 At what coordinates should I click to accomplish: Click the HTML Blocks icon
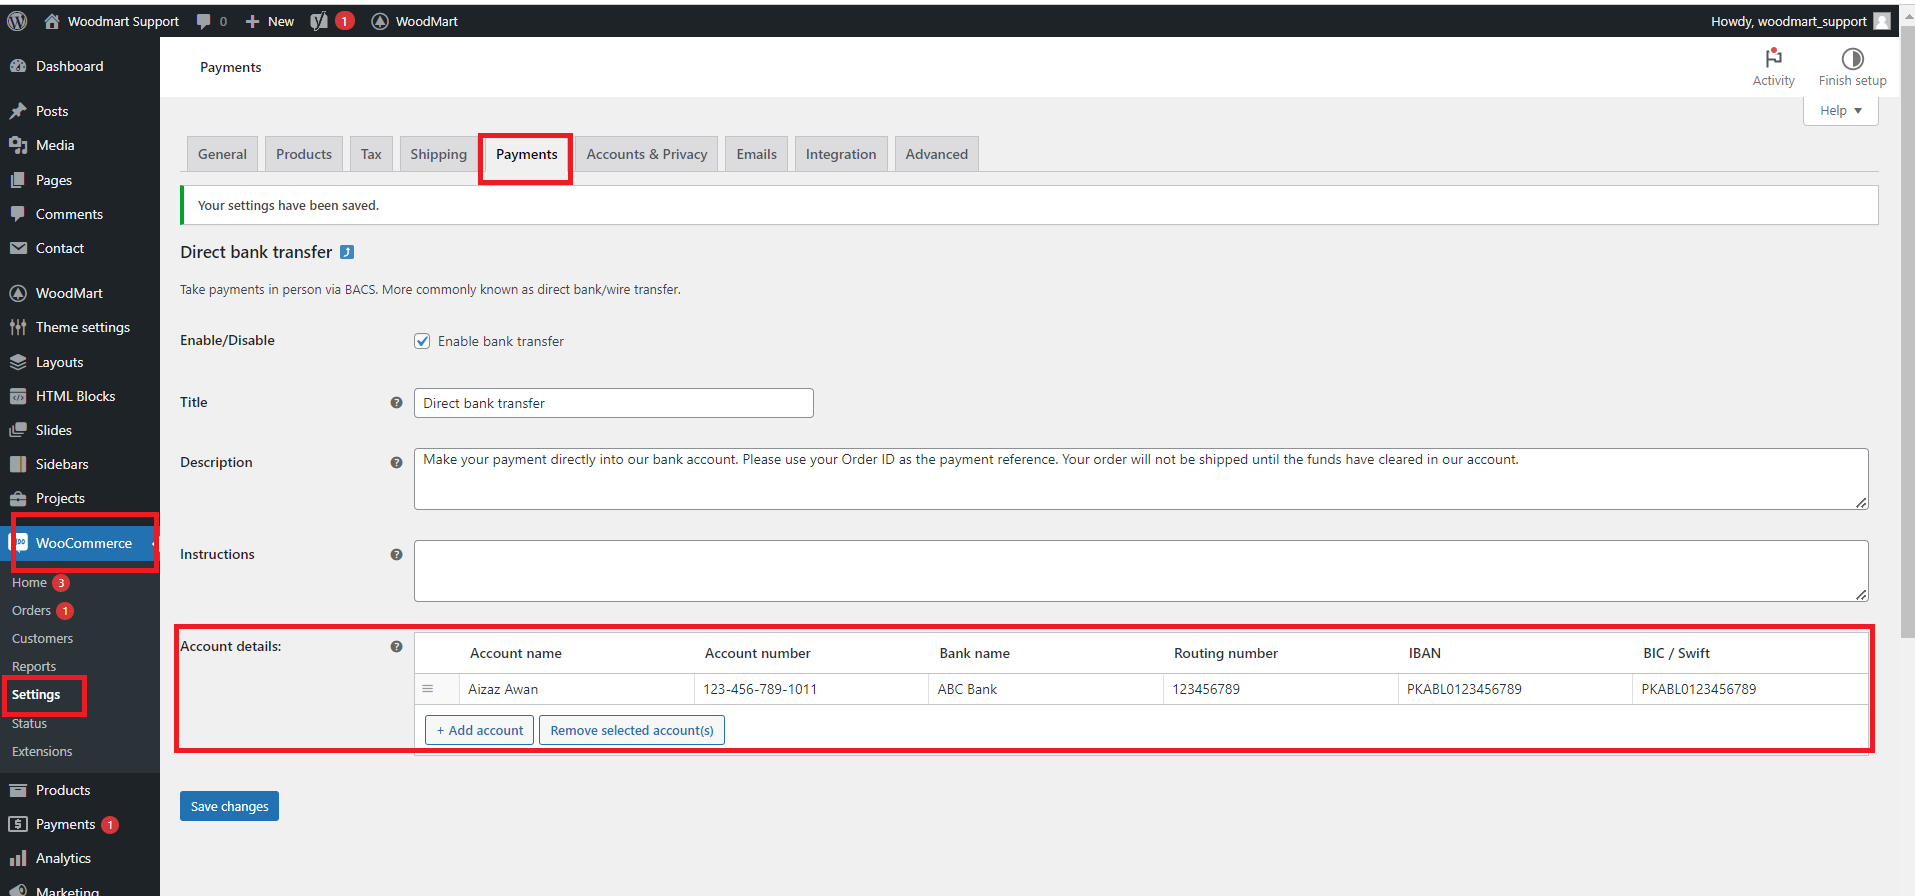18,396
